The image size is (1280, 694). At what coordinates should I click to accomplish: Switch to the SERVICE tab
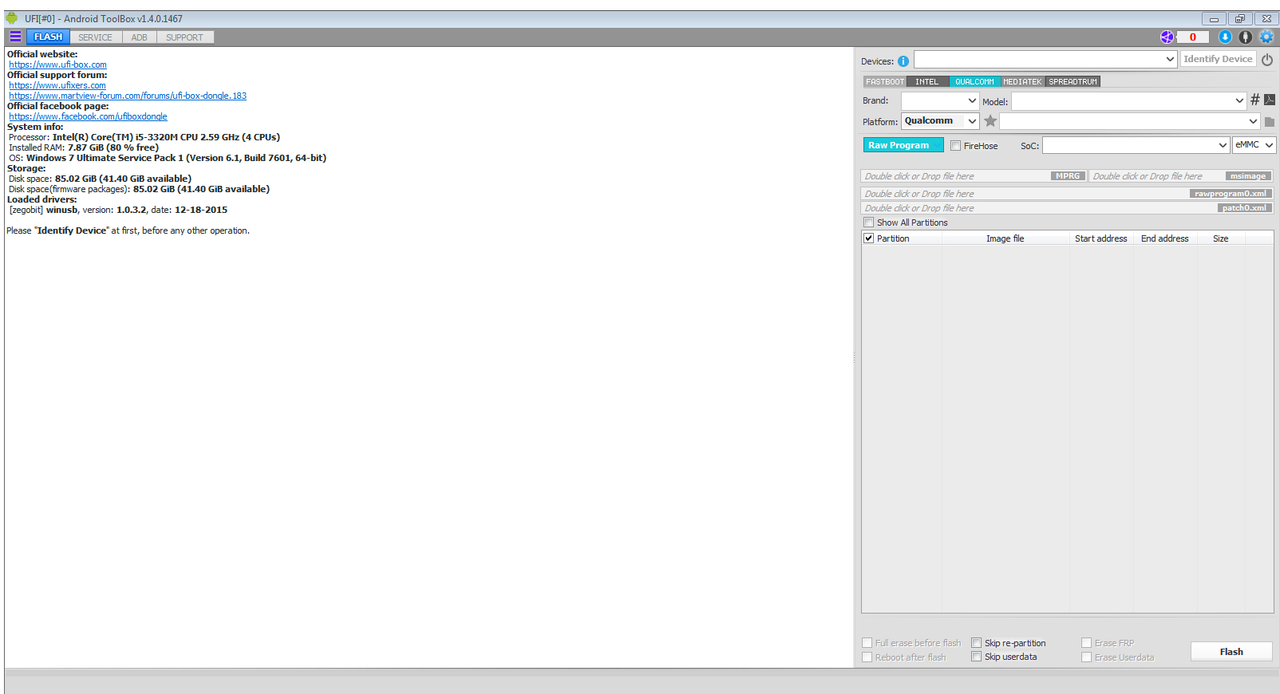(96, 37)
